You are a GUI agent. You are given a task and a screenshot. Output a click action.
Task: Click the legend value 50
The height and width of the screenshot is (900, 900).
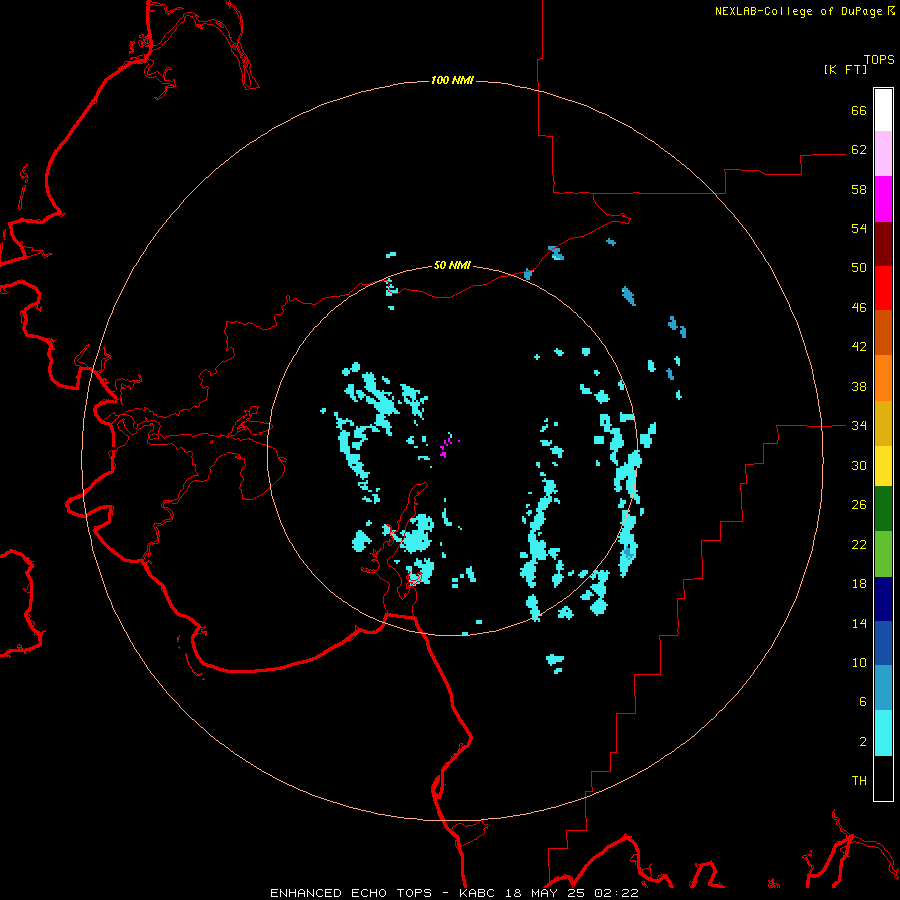click(859, 268)
